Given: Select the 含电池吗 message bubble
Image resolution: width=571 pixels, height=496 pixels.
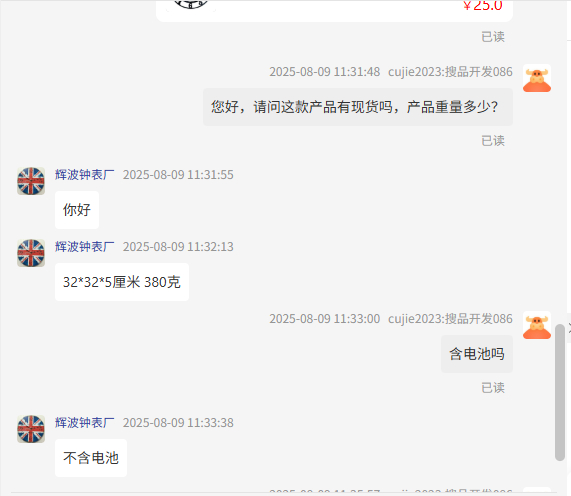Looking at the screenshot, I should coord(477,354).
